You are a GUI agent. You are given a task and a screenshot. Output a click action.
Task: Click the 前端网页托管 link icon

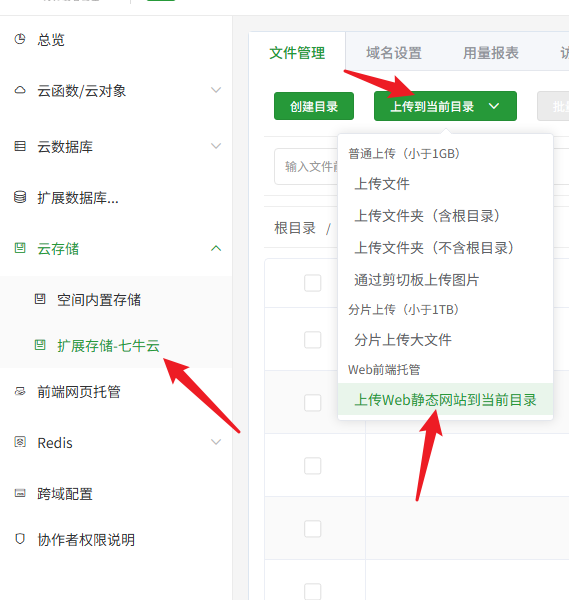20,391
